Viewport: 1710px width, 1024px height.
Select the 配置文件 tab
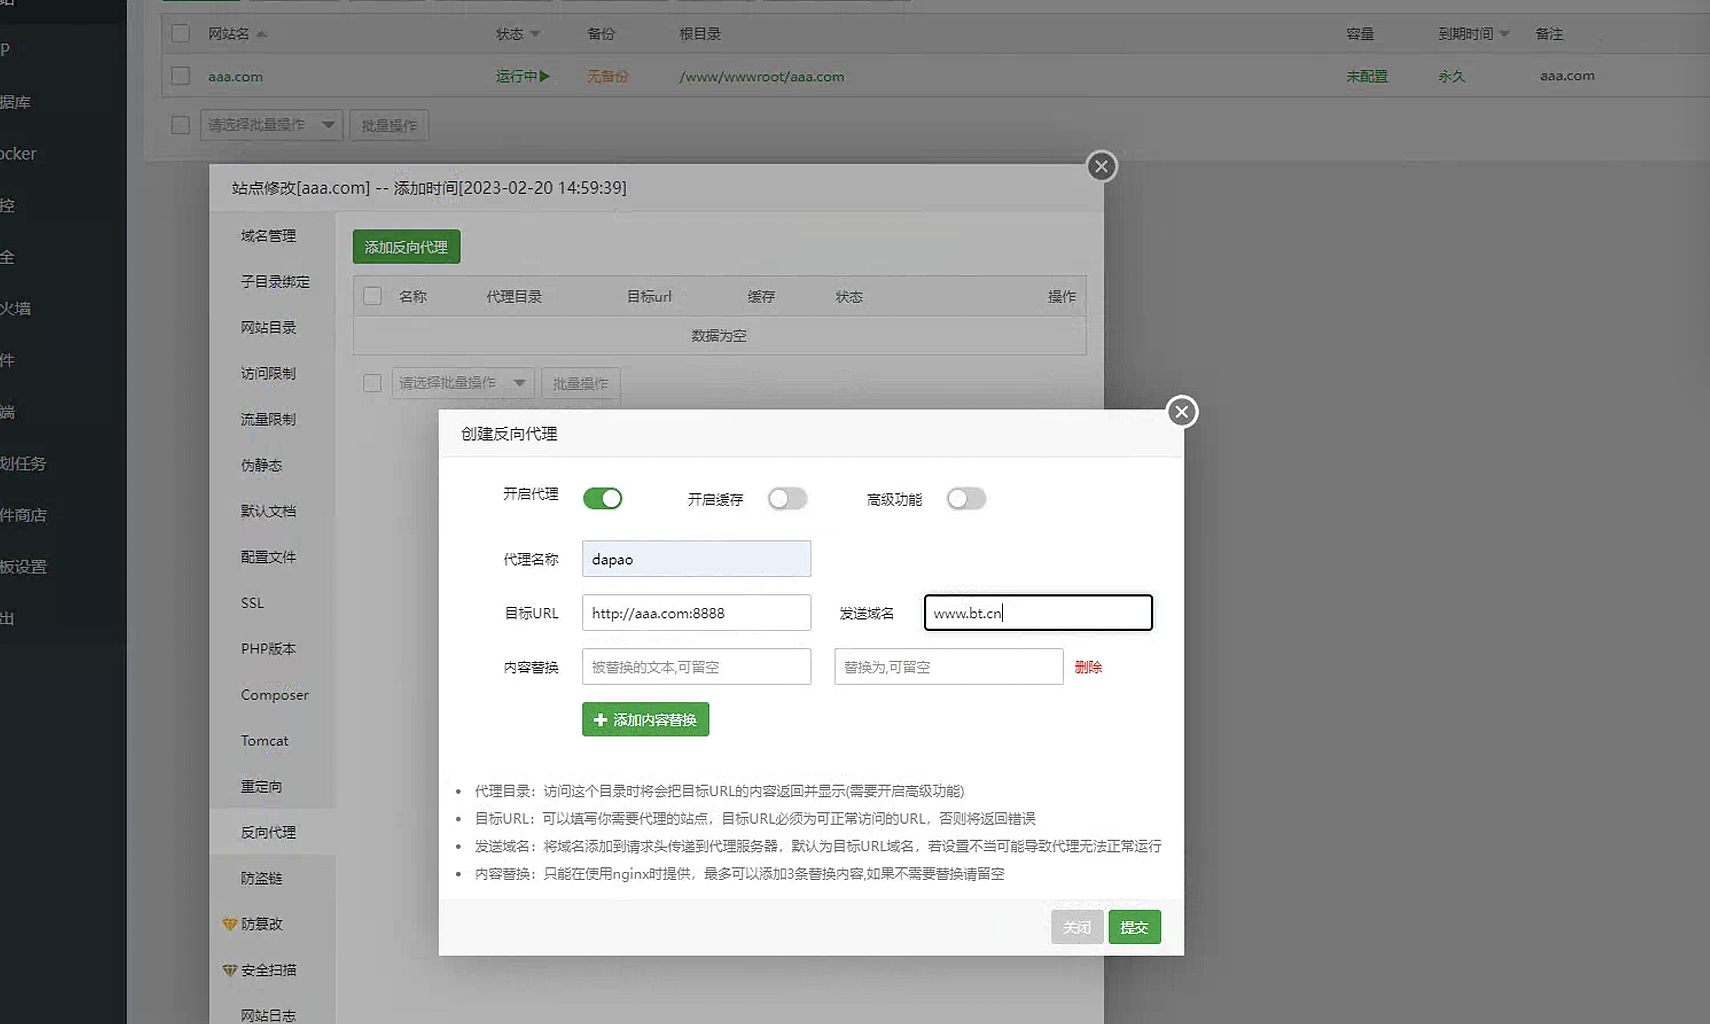(x=268, y=557)
